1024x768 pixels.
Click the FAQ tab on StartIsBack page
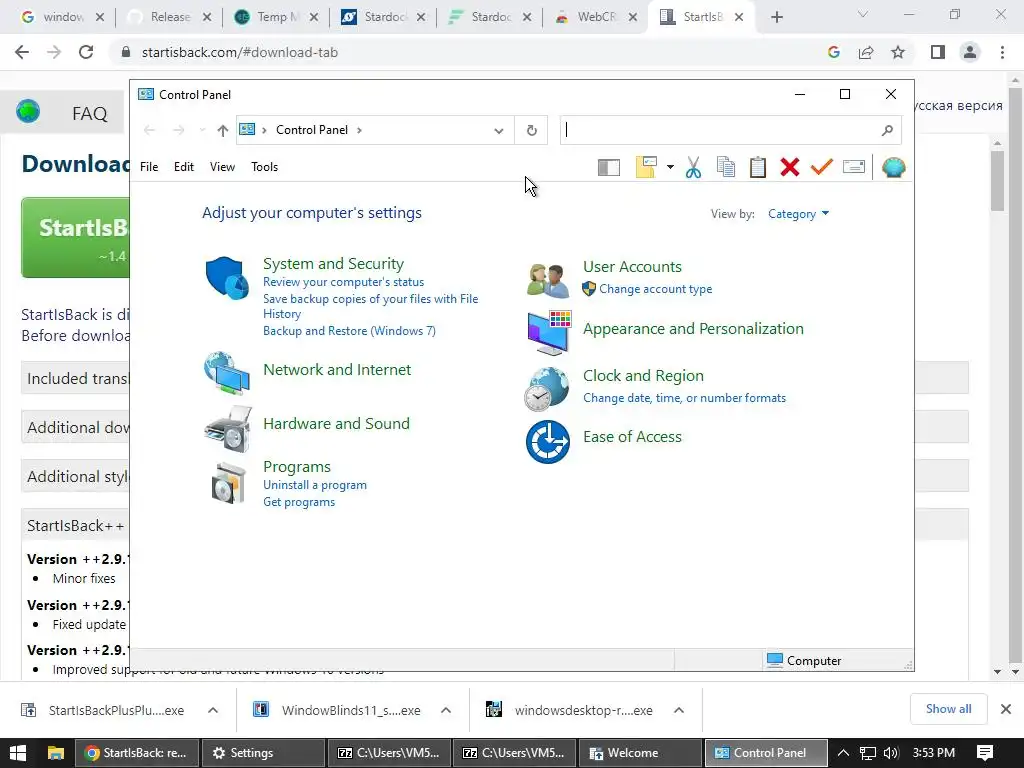click(89, 114)
